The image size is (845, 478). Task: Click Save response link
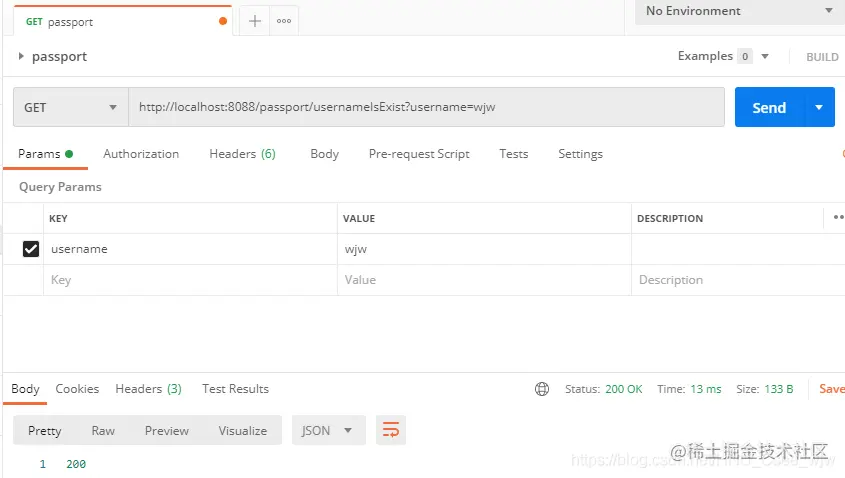[x=832, y=389]
